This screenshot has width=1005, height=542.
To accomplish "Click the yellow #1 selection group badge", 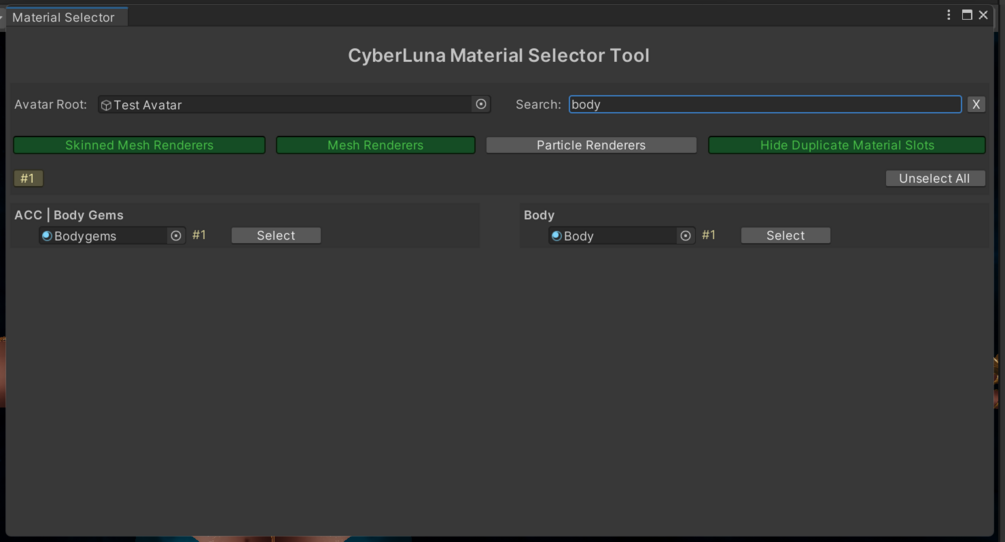I will click(x=28, y=178).
